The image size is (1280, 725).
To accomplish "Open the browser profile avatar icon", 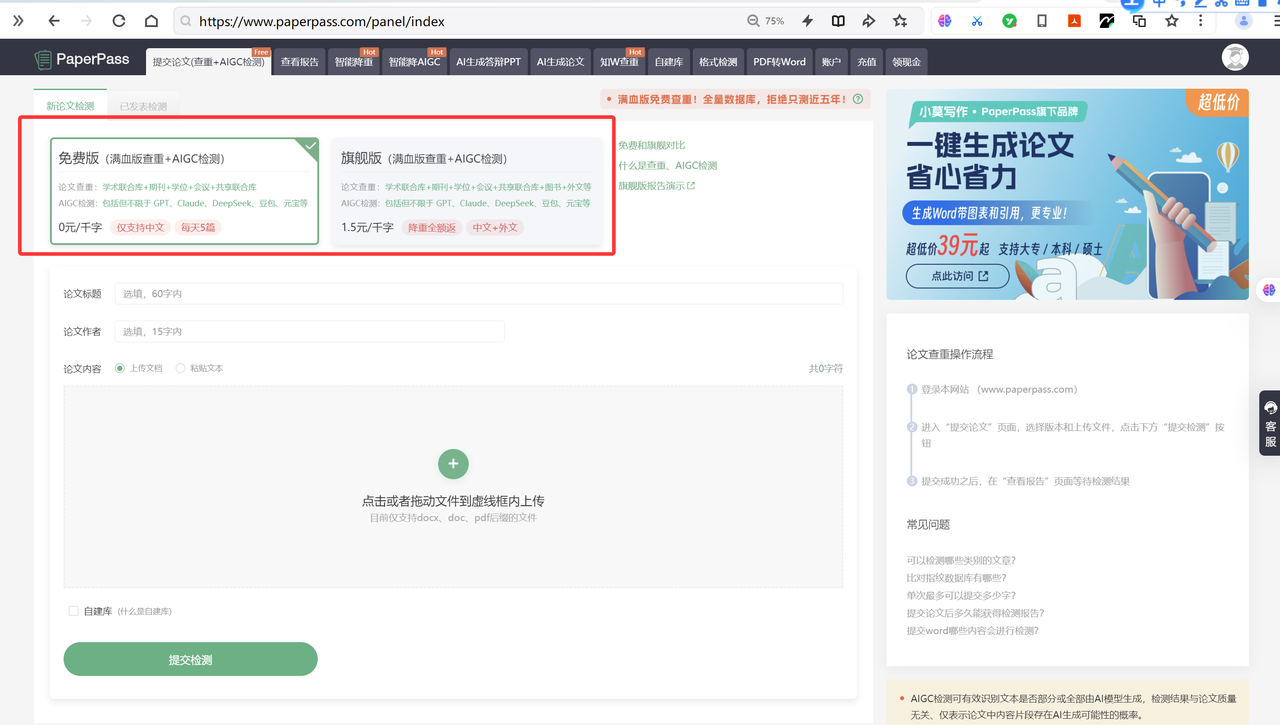I will 1244,21.
